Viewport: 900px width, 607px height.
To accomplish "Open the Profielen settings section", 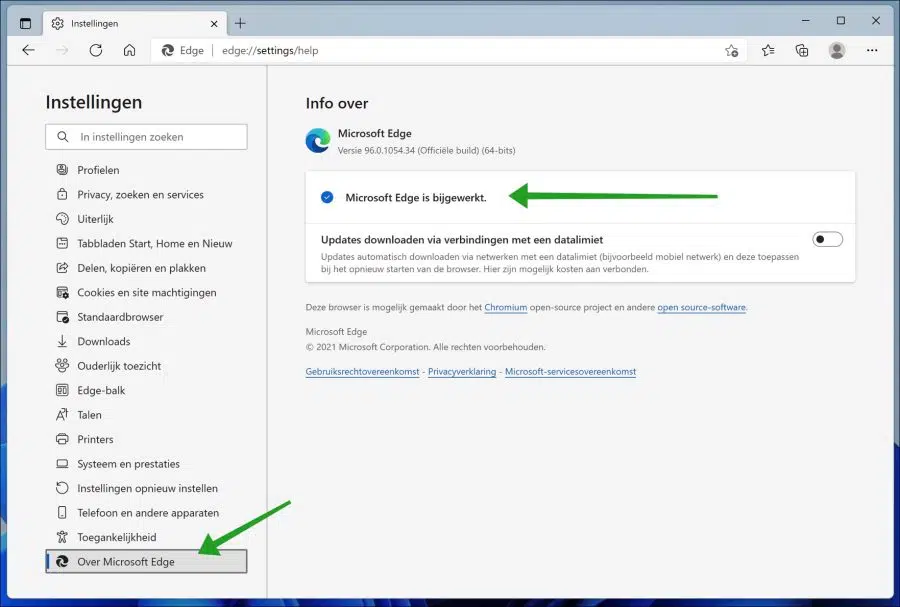I will coord(146,170).
